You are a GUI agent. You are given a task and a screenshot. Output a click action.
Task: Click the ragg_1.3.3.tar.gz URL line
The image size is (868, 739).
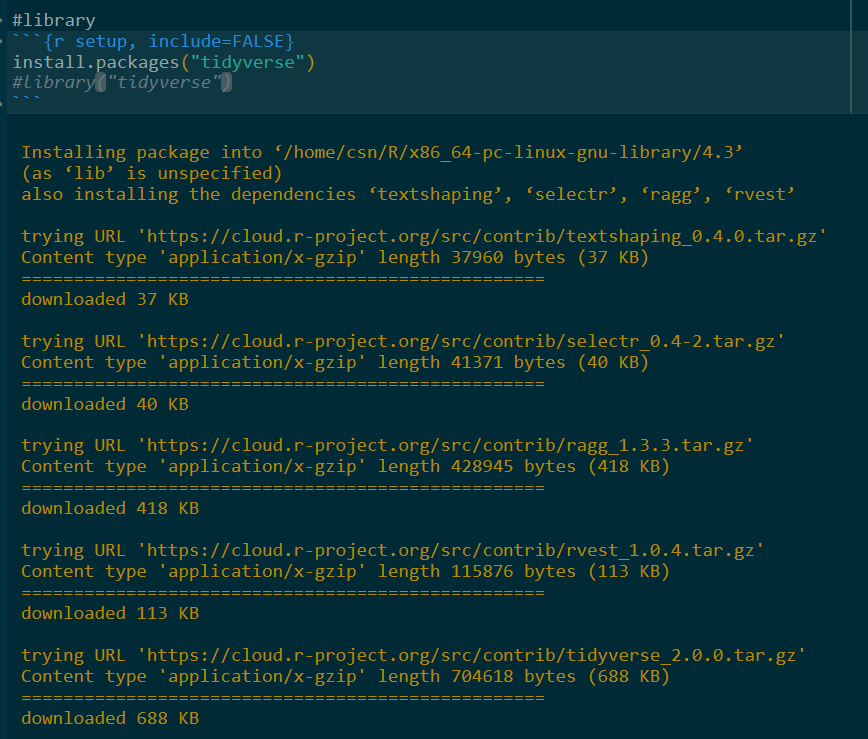click(388, 446)
